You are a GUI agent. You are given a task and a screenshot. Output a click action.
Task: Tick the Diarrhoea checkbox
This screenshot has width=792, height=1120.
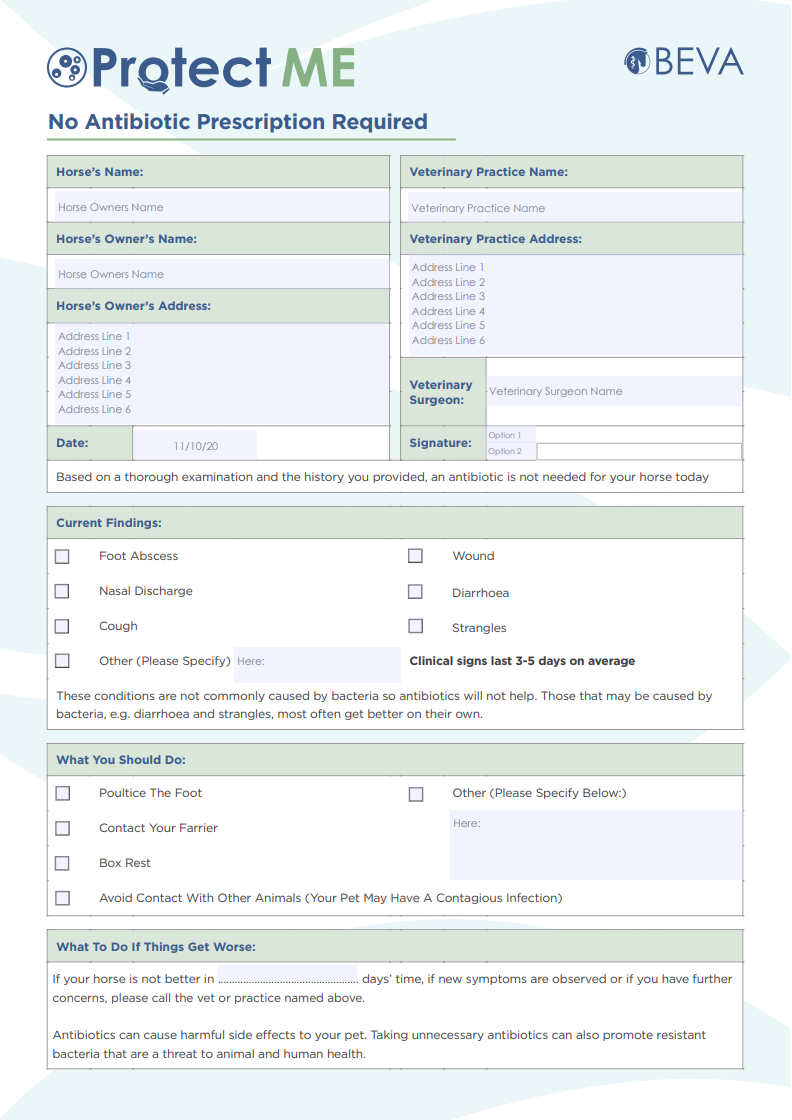point(415,592)
